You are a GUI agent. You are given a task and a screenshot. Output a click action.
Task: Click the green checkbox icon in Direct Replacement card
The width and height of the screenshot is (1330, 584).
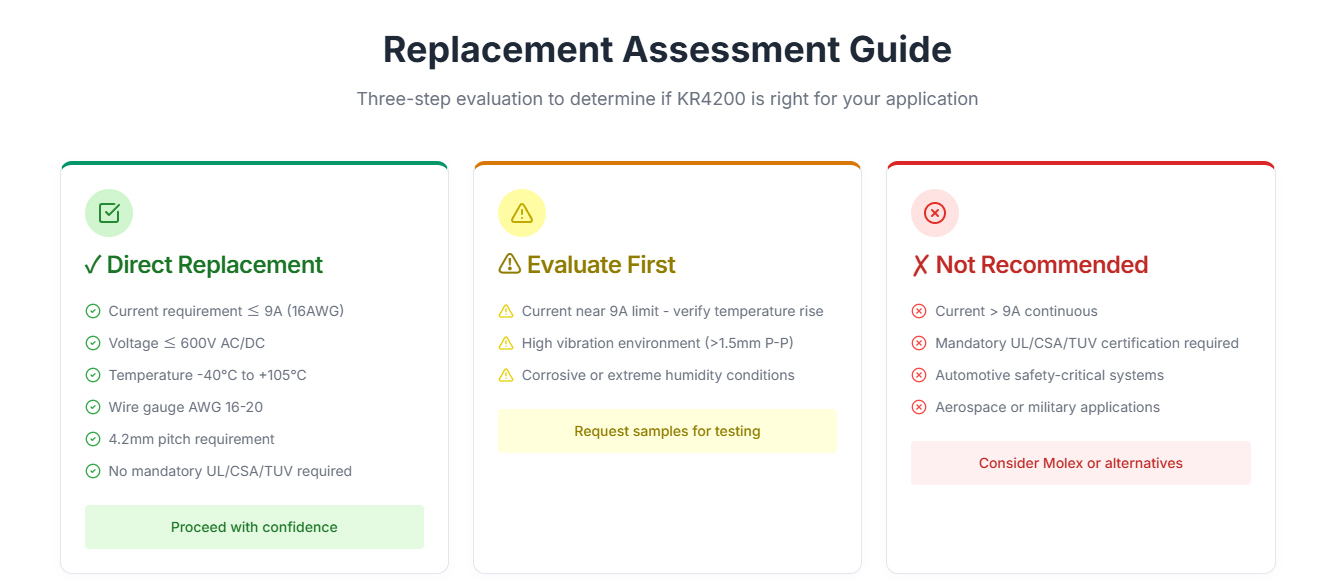click(x=109, y=213)
